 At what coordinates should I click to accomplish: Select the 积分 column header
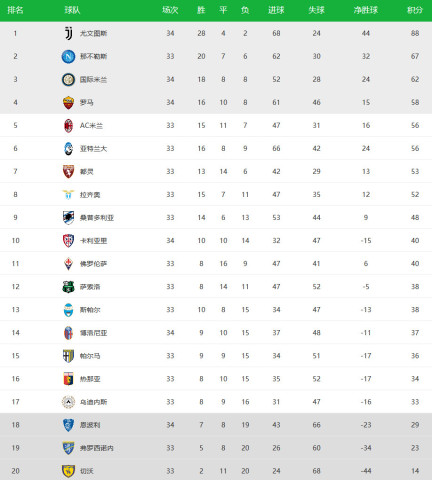[x=415, y=10]
